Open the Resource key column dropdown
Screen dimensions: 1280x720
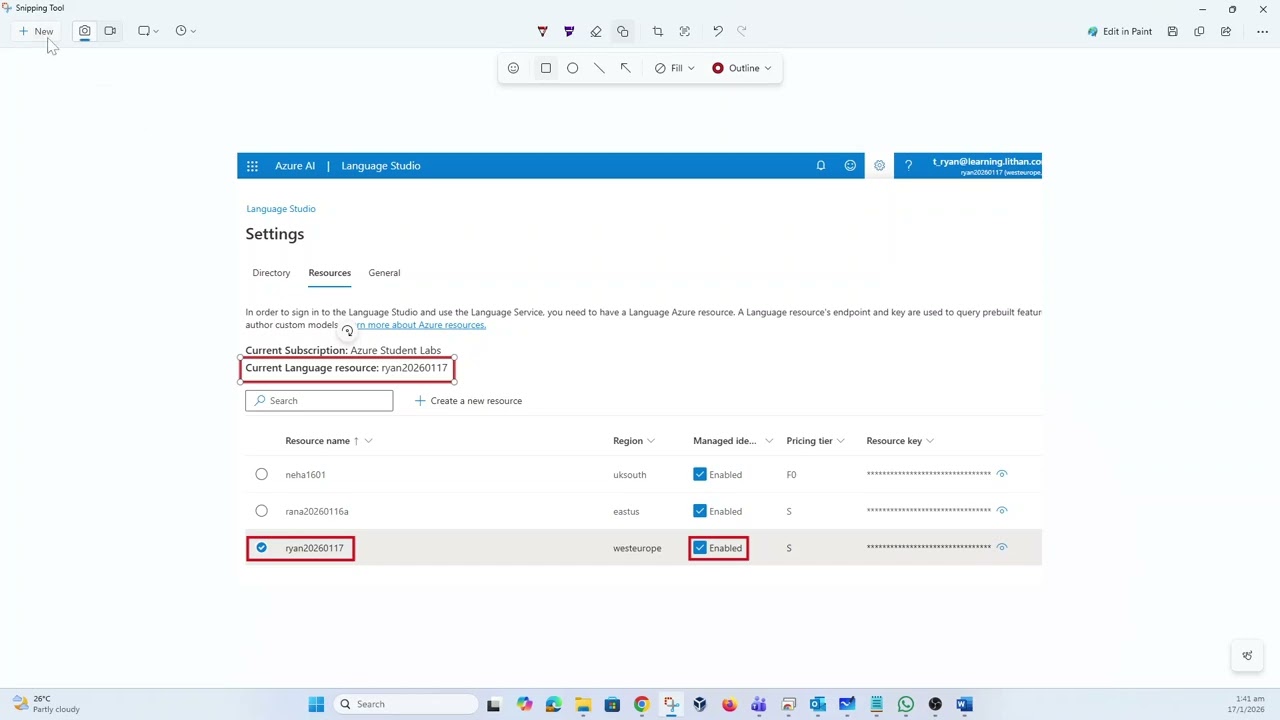[930, 441]
